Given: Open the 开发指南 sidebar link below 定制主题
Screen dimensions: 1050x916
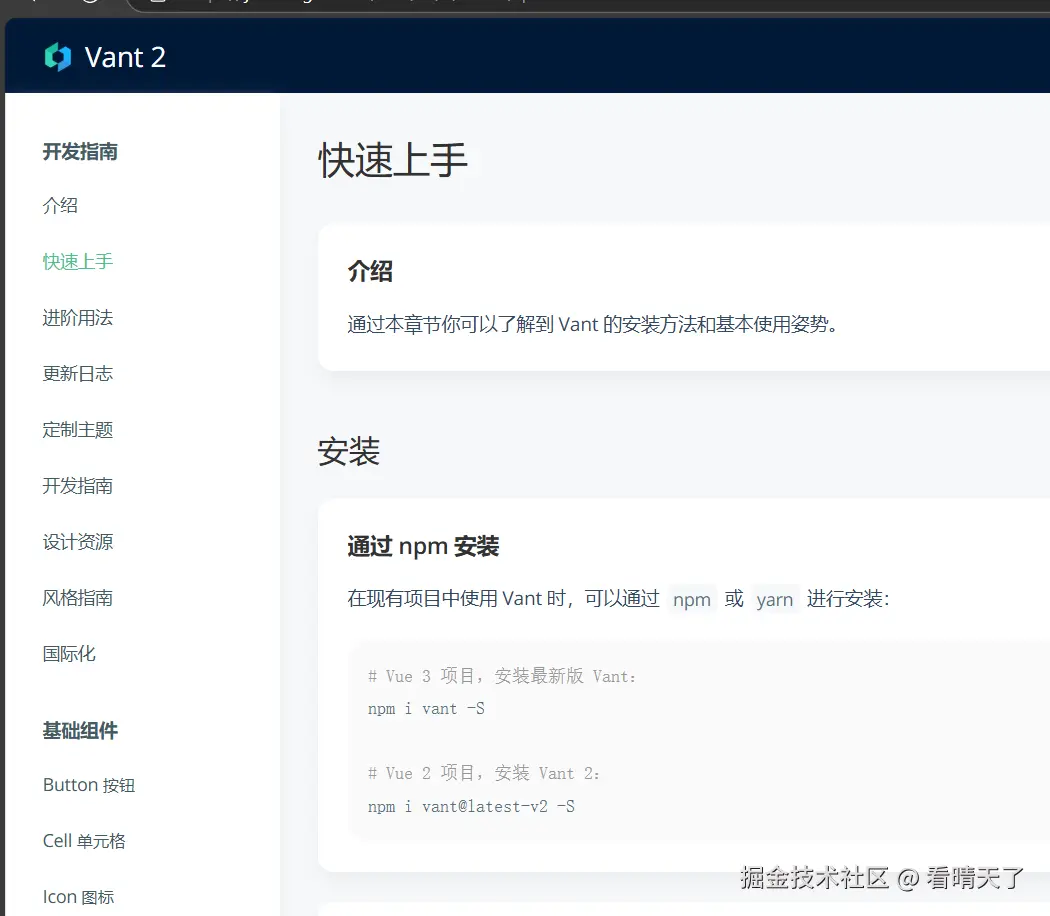Looking at the screenshot, I should (x=78, y=485).
